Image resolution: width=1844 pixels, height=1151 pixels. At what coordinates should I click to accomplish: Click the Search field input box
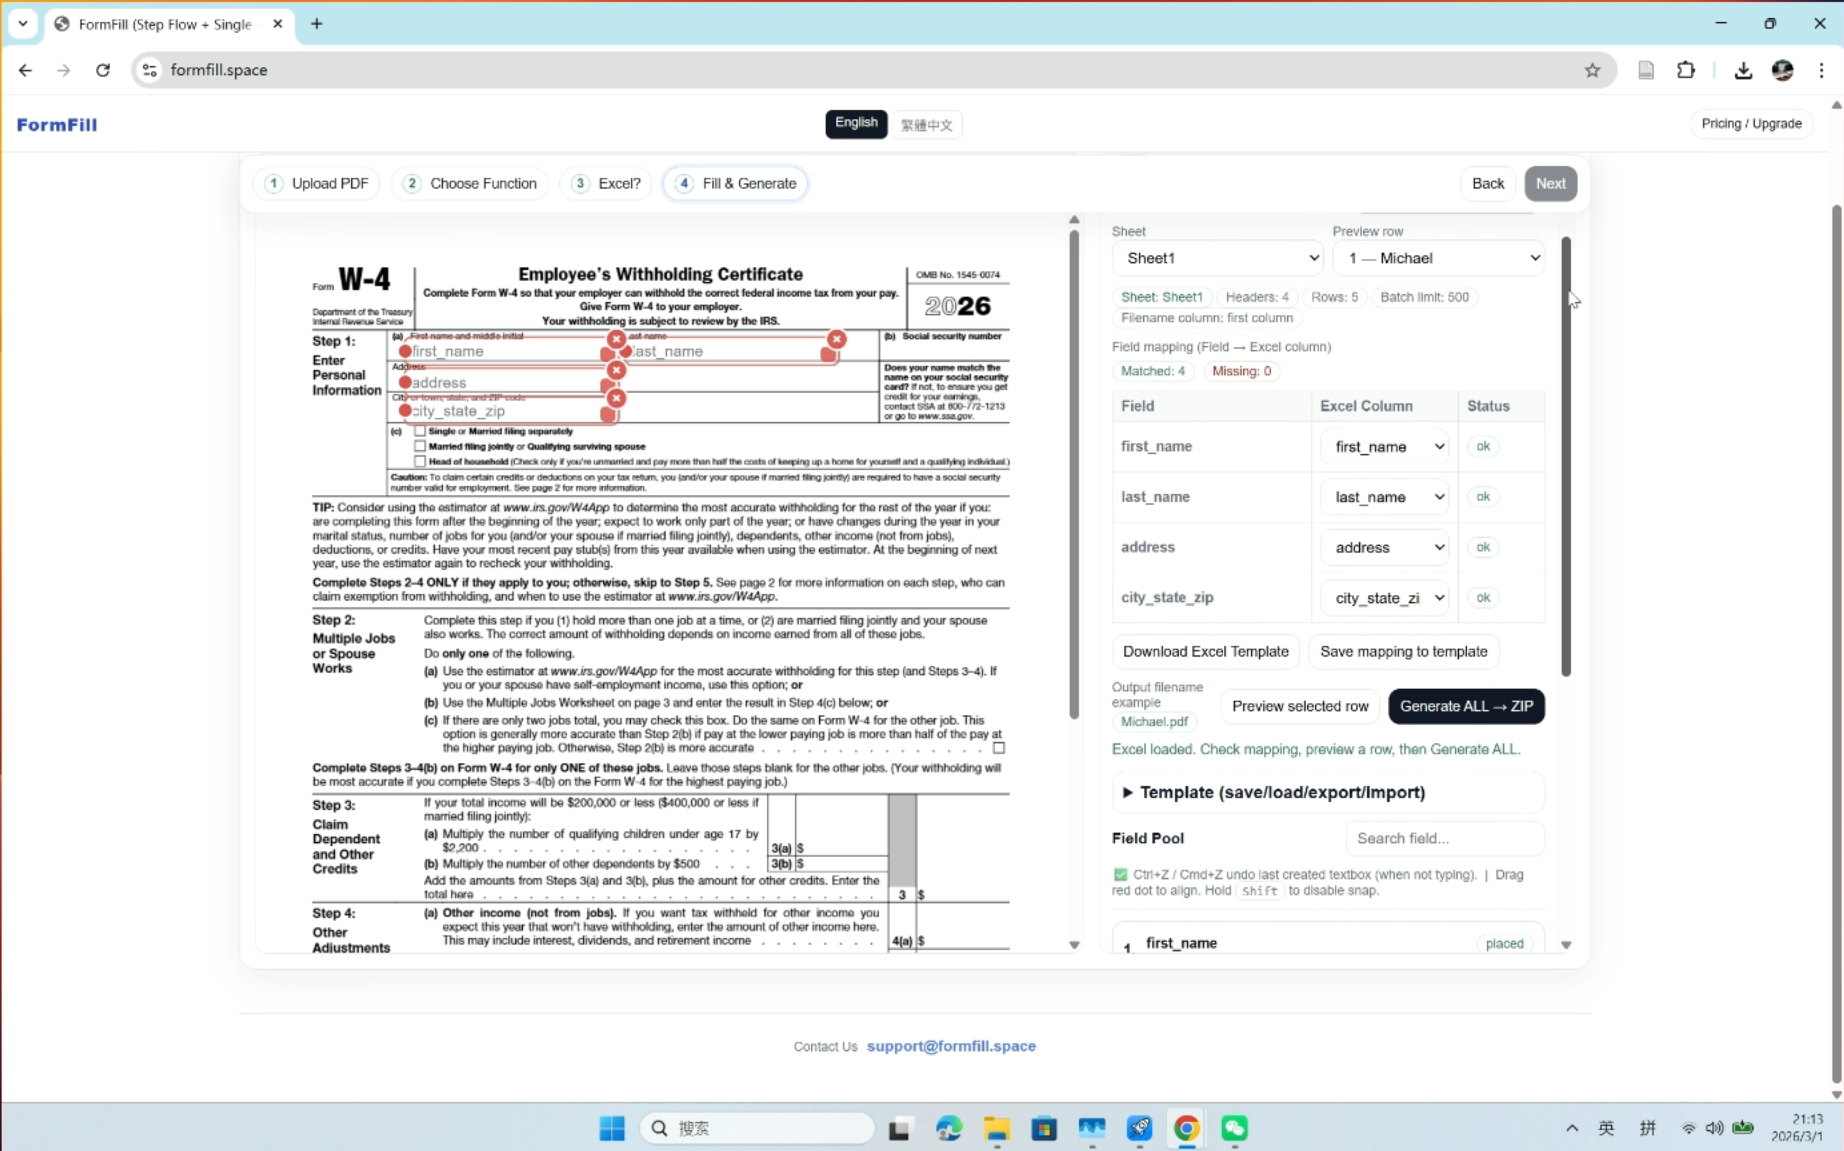click(1444, 838)
